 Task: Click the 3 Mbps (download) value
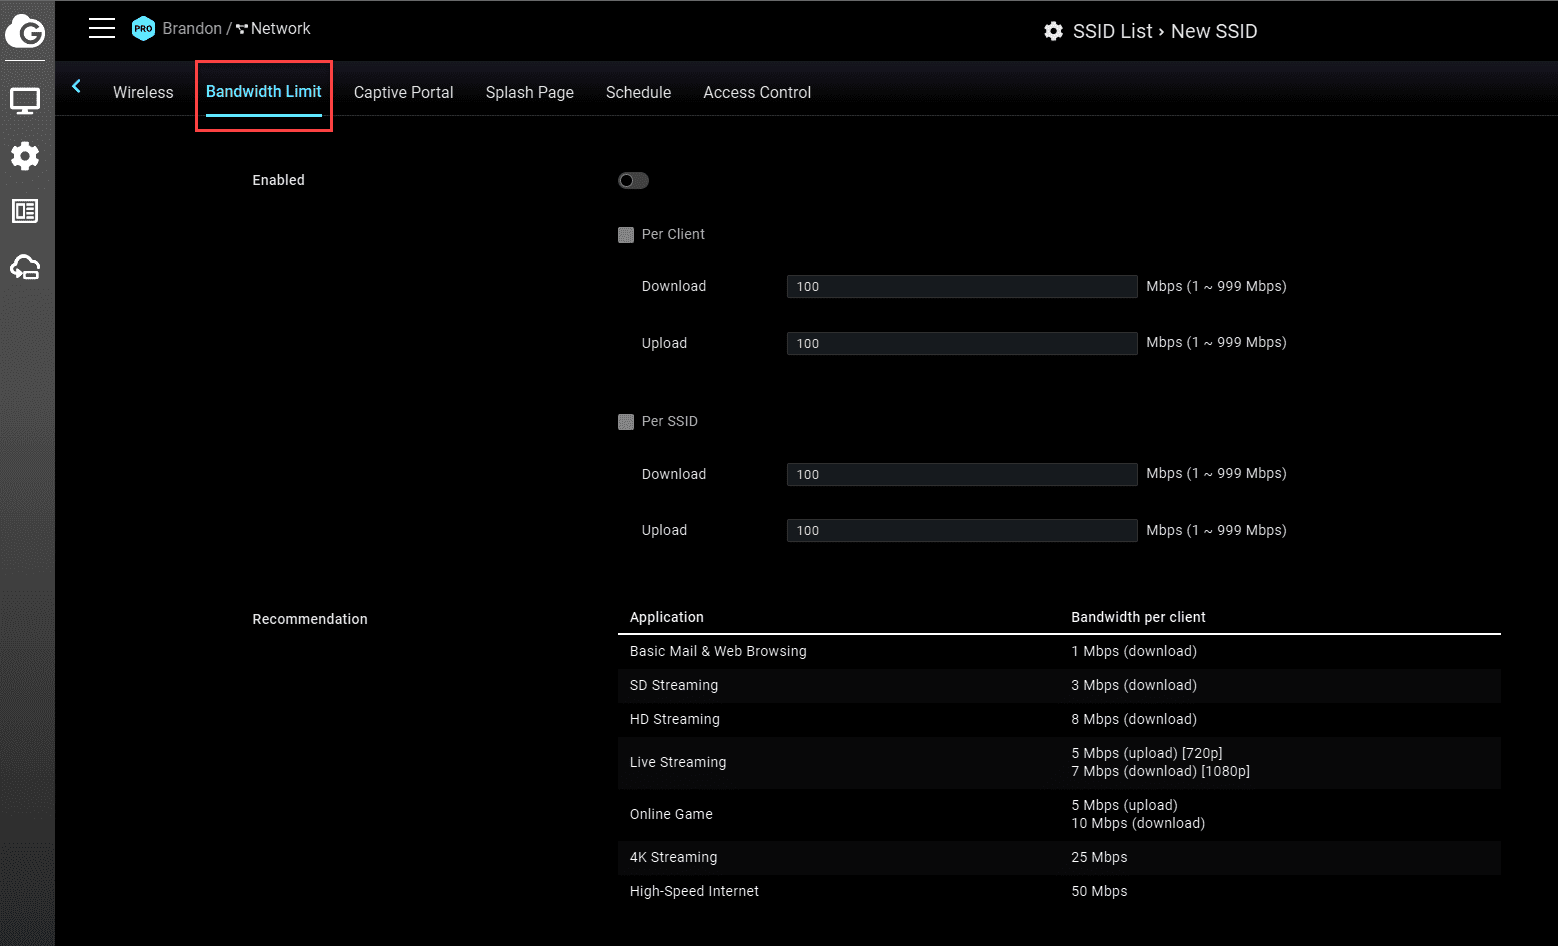coord(1134,685)
